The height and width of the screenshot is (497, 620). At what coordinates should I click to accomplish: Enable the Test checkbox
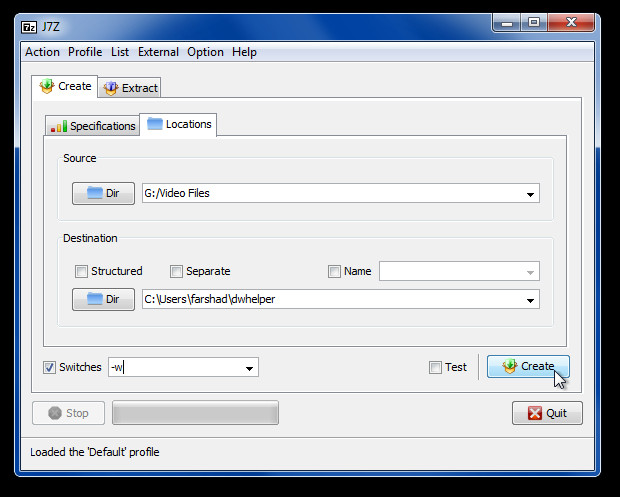435,367
